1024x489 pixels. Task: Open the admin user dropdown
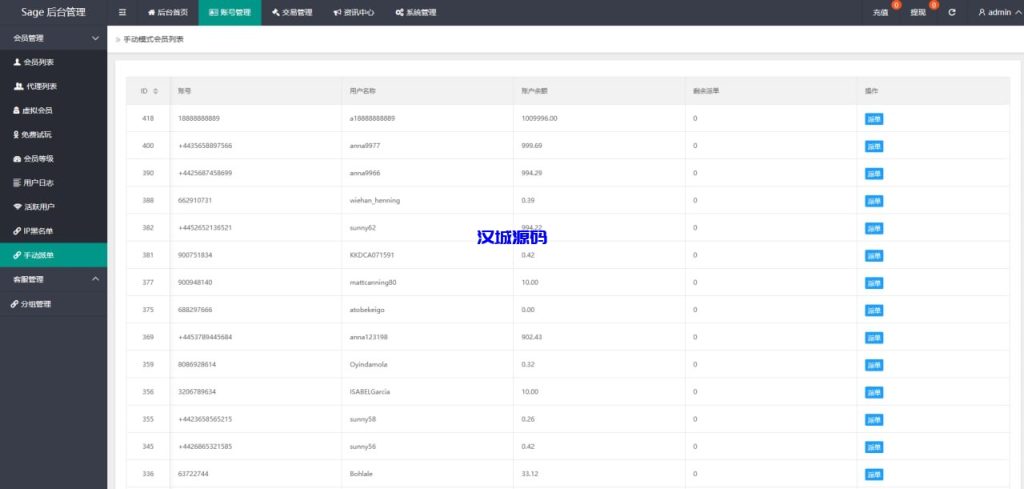pos(999,13)
